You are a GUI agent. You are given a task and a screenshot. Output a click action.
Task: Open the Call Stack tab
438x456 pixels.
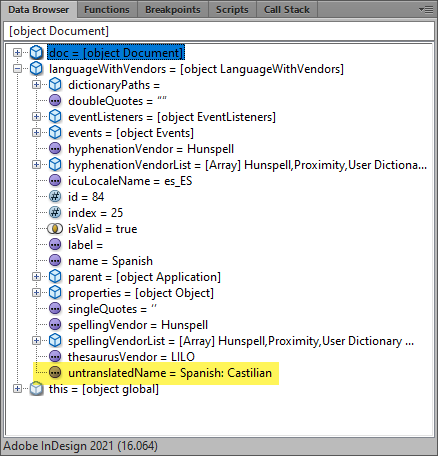tap(287, 10)
